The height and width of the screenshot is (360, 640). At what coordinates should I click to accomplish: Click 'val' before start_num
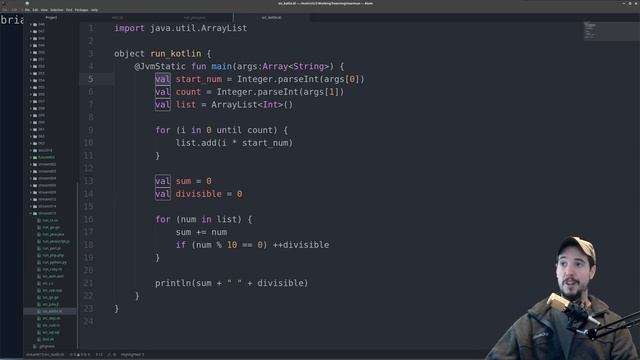[162, 79]
